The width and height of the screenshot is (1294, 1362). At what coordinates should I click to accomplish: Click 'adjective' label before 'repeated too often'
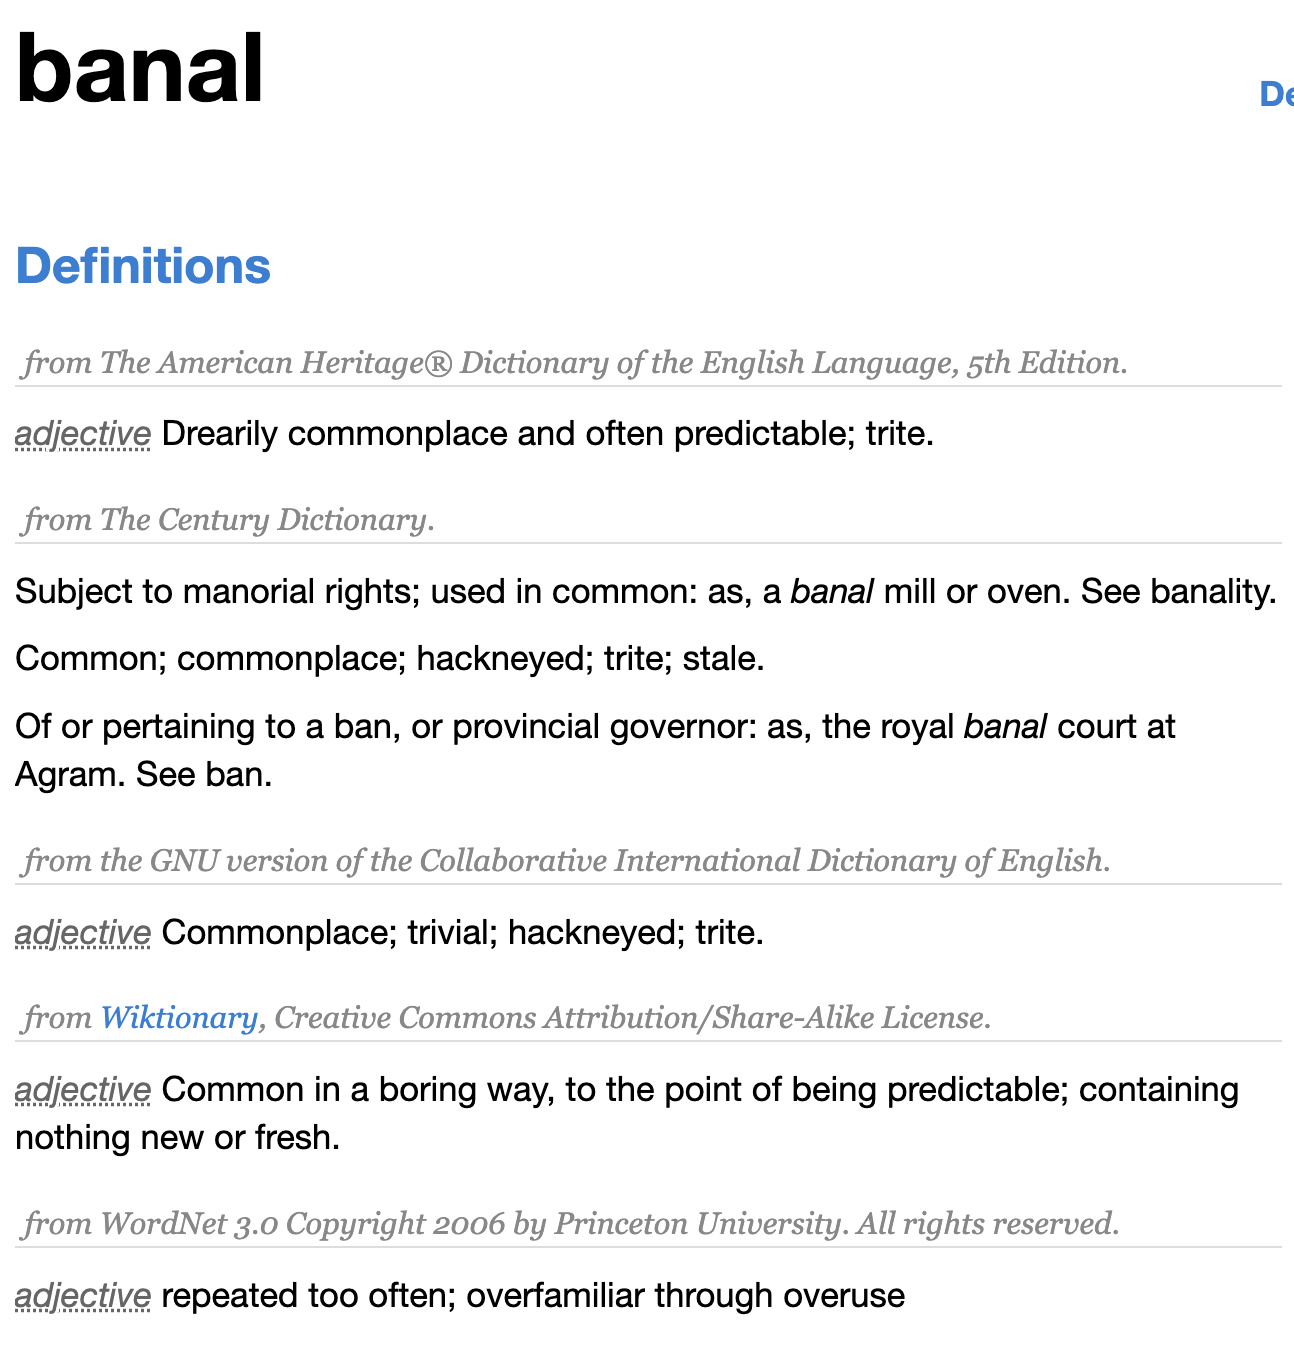coord(83,1296)
